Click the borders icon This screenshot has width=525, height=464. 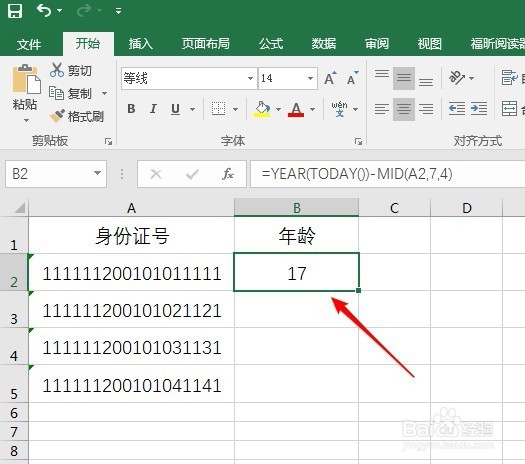[218, 109]
